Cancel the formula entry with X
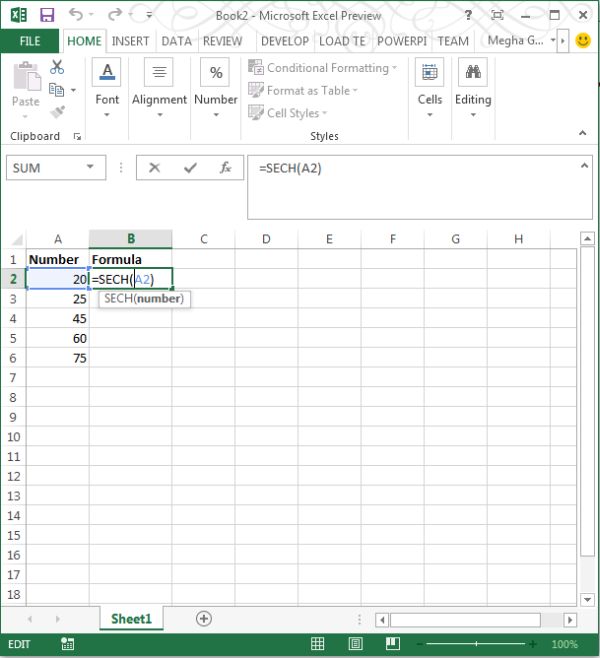 [154, 168]
